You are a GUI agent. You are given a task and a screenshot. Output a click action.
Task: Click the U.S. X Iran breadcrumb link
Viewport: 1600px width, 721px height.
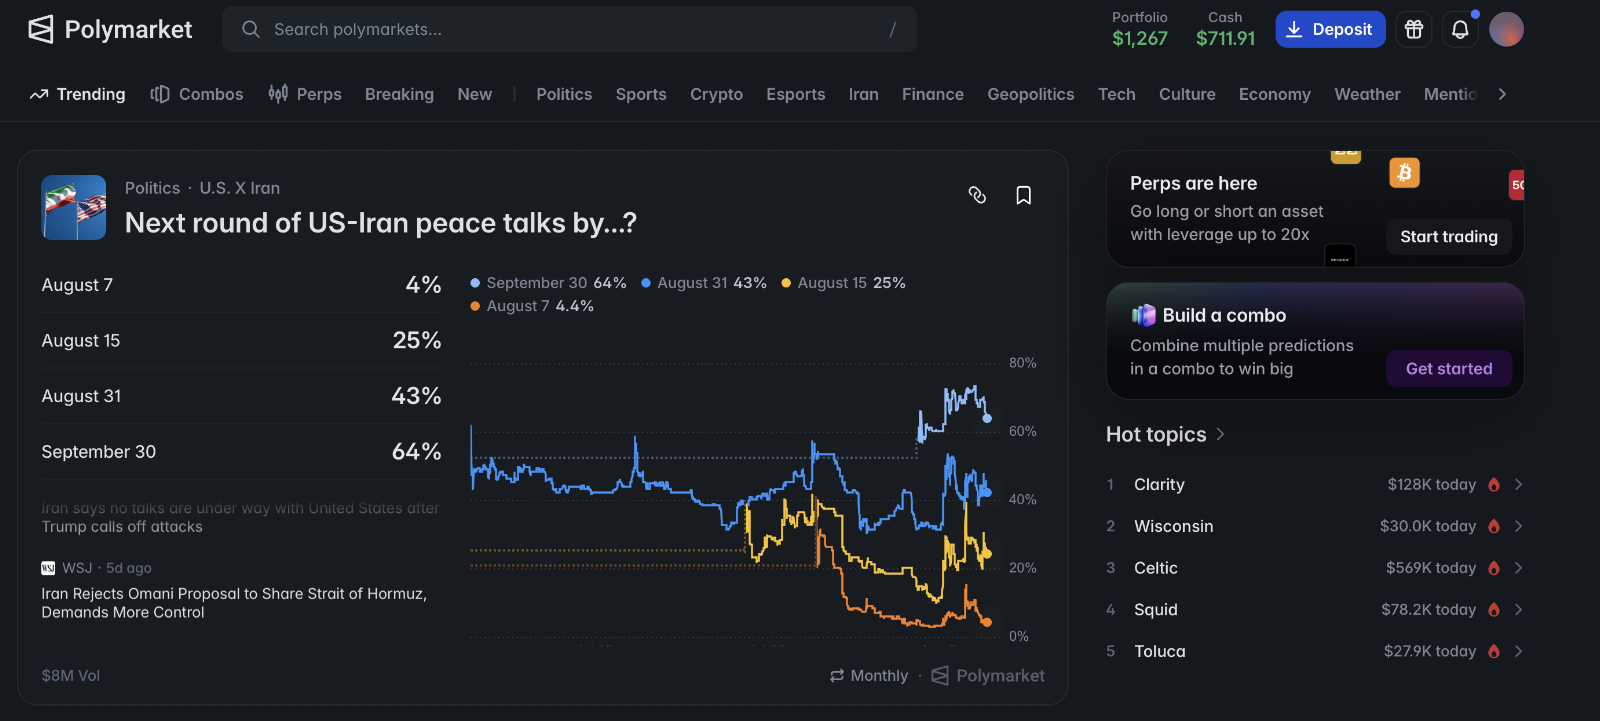[x=240, y=188]
